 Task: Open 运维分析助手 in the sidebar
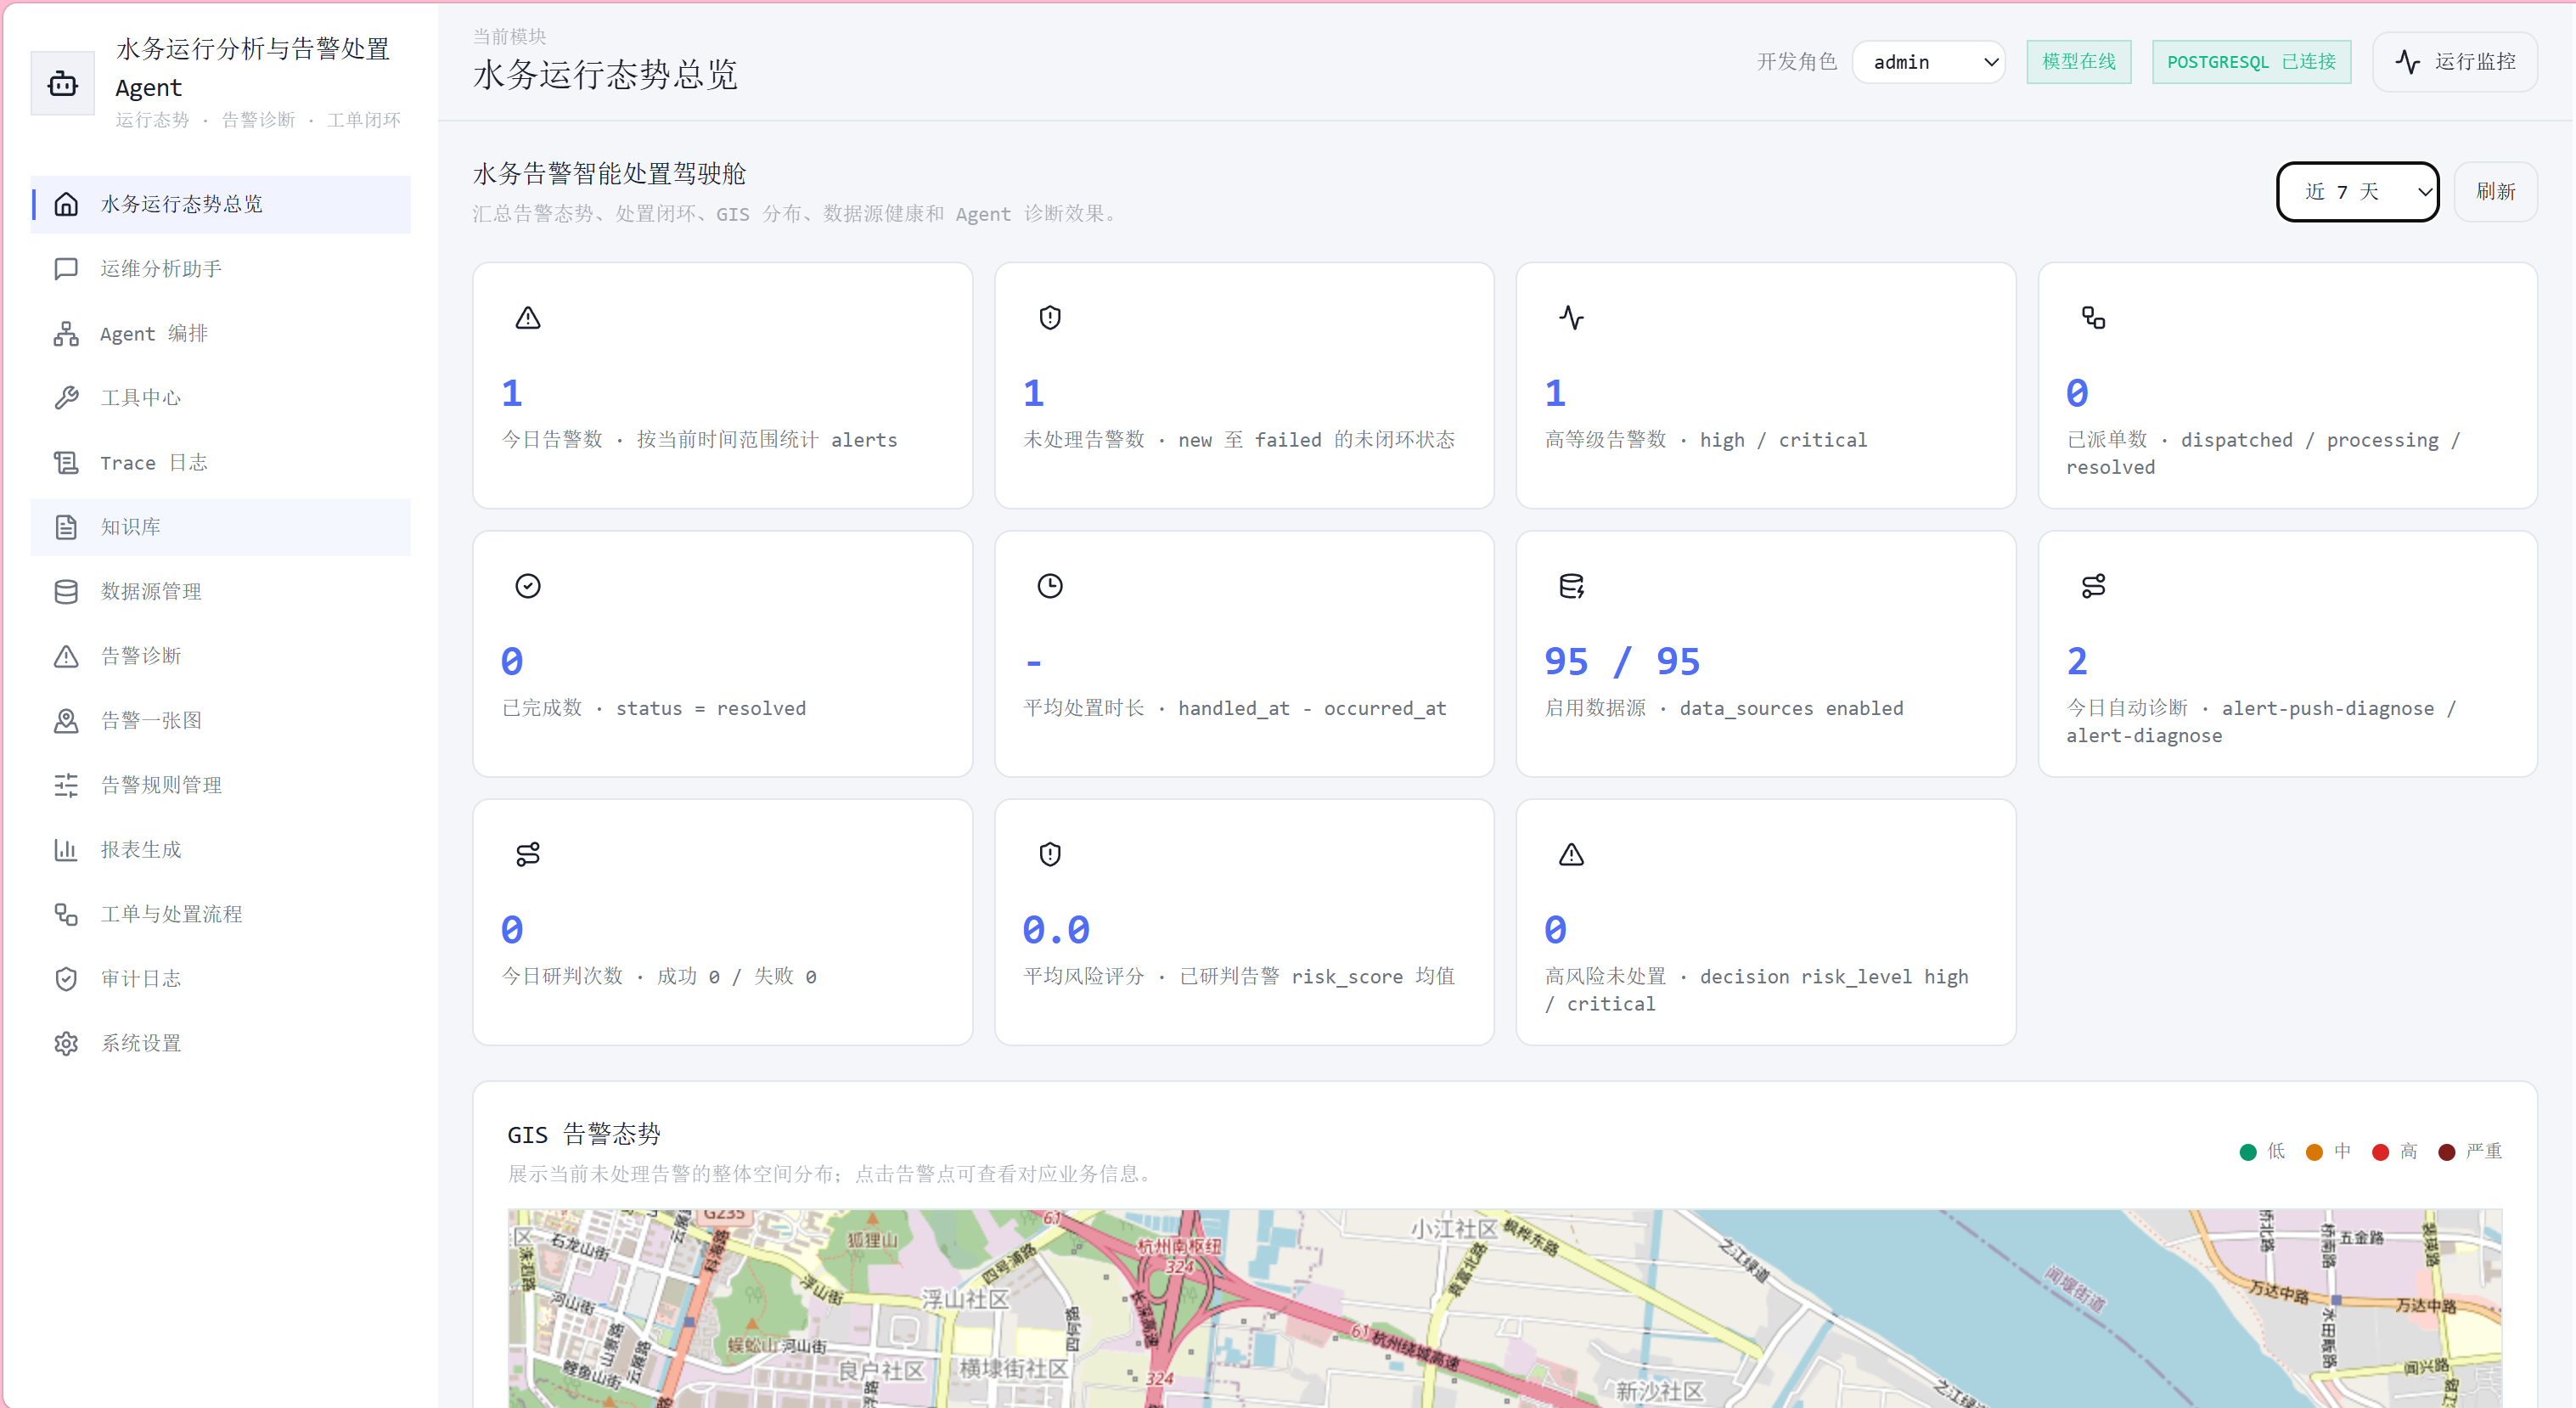point(220,269)
